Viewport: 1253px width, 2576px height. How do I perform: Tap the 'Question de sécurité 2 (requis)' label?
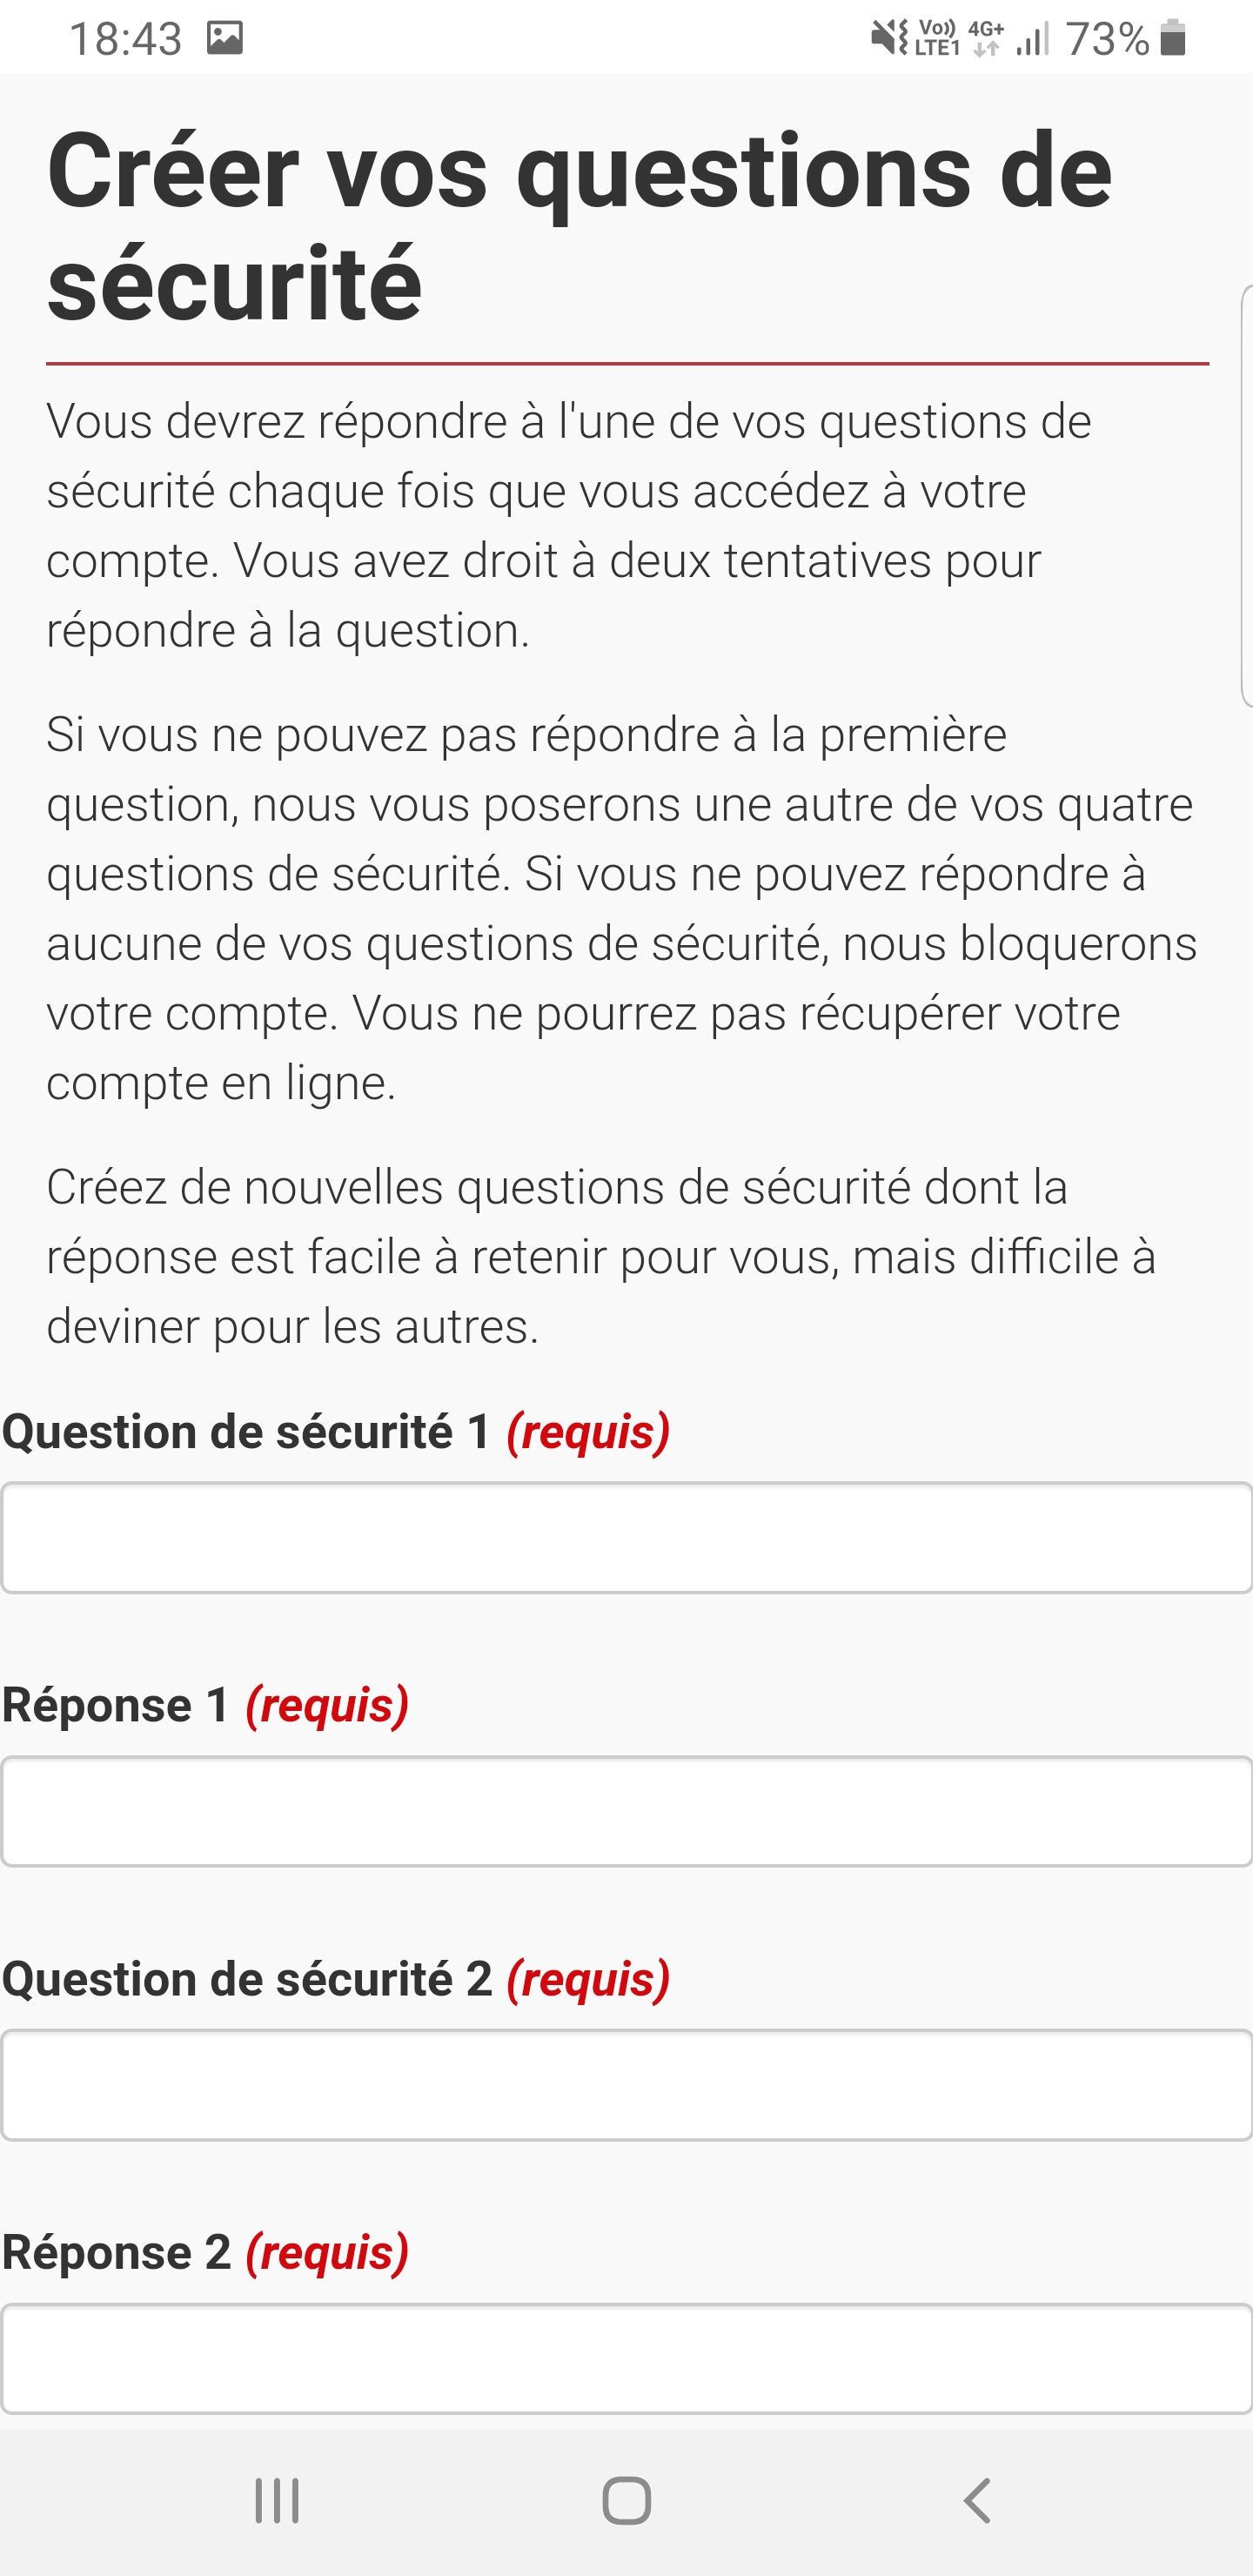point(336,1979)
